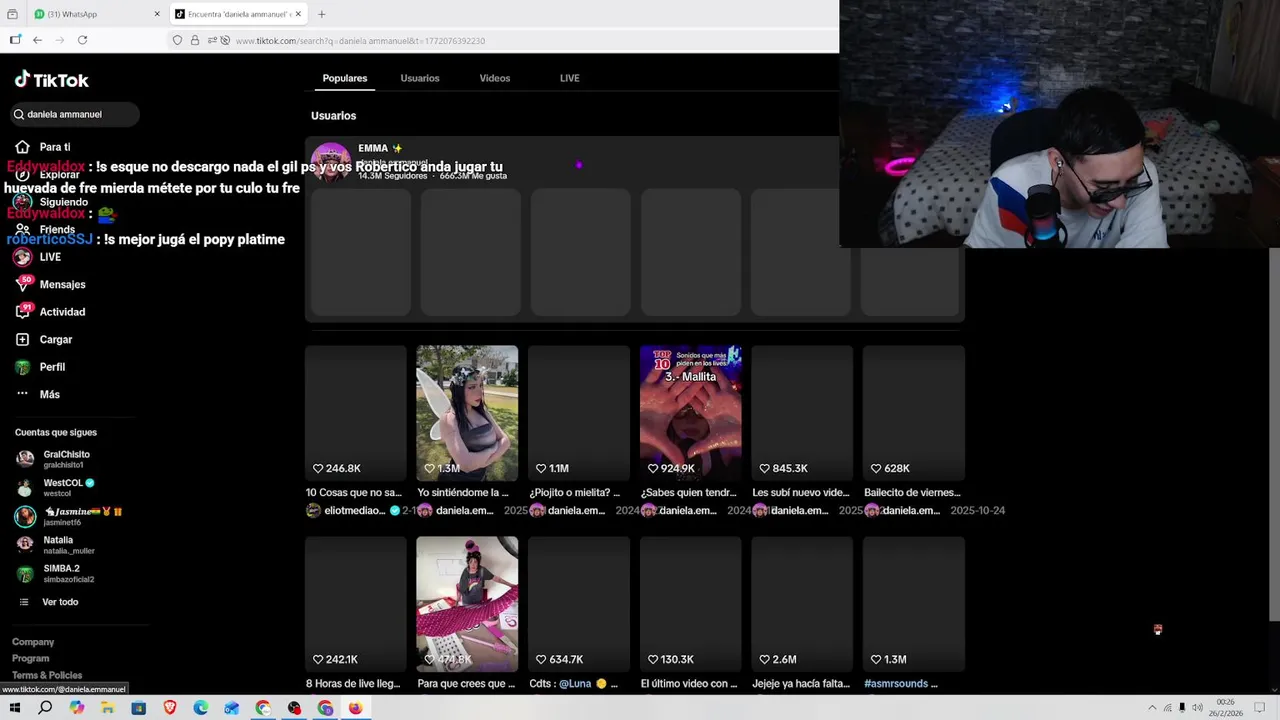This screenshot has width=1280, height=720.
Task: Go back in browser history
Action: [x=37, y=40]
